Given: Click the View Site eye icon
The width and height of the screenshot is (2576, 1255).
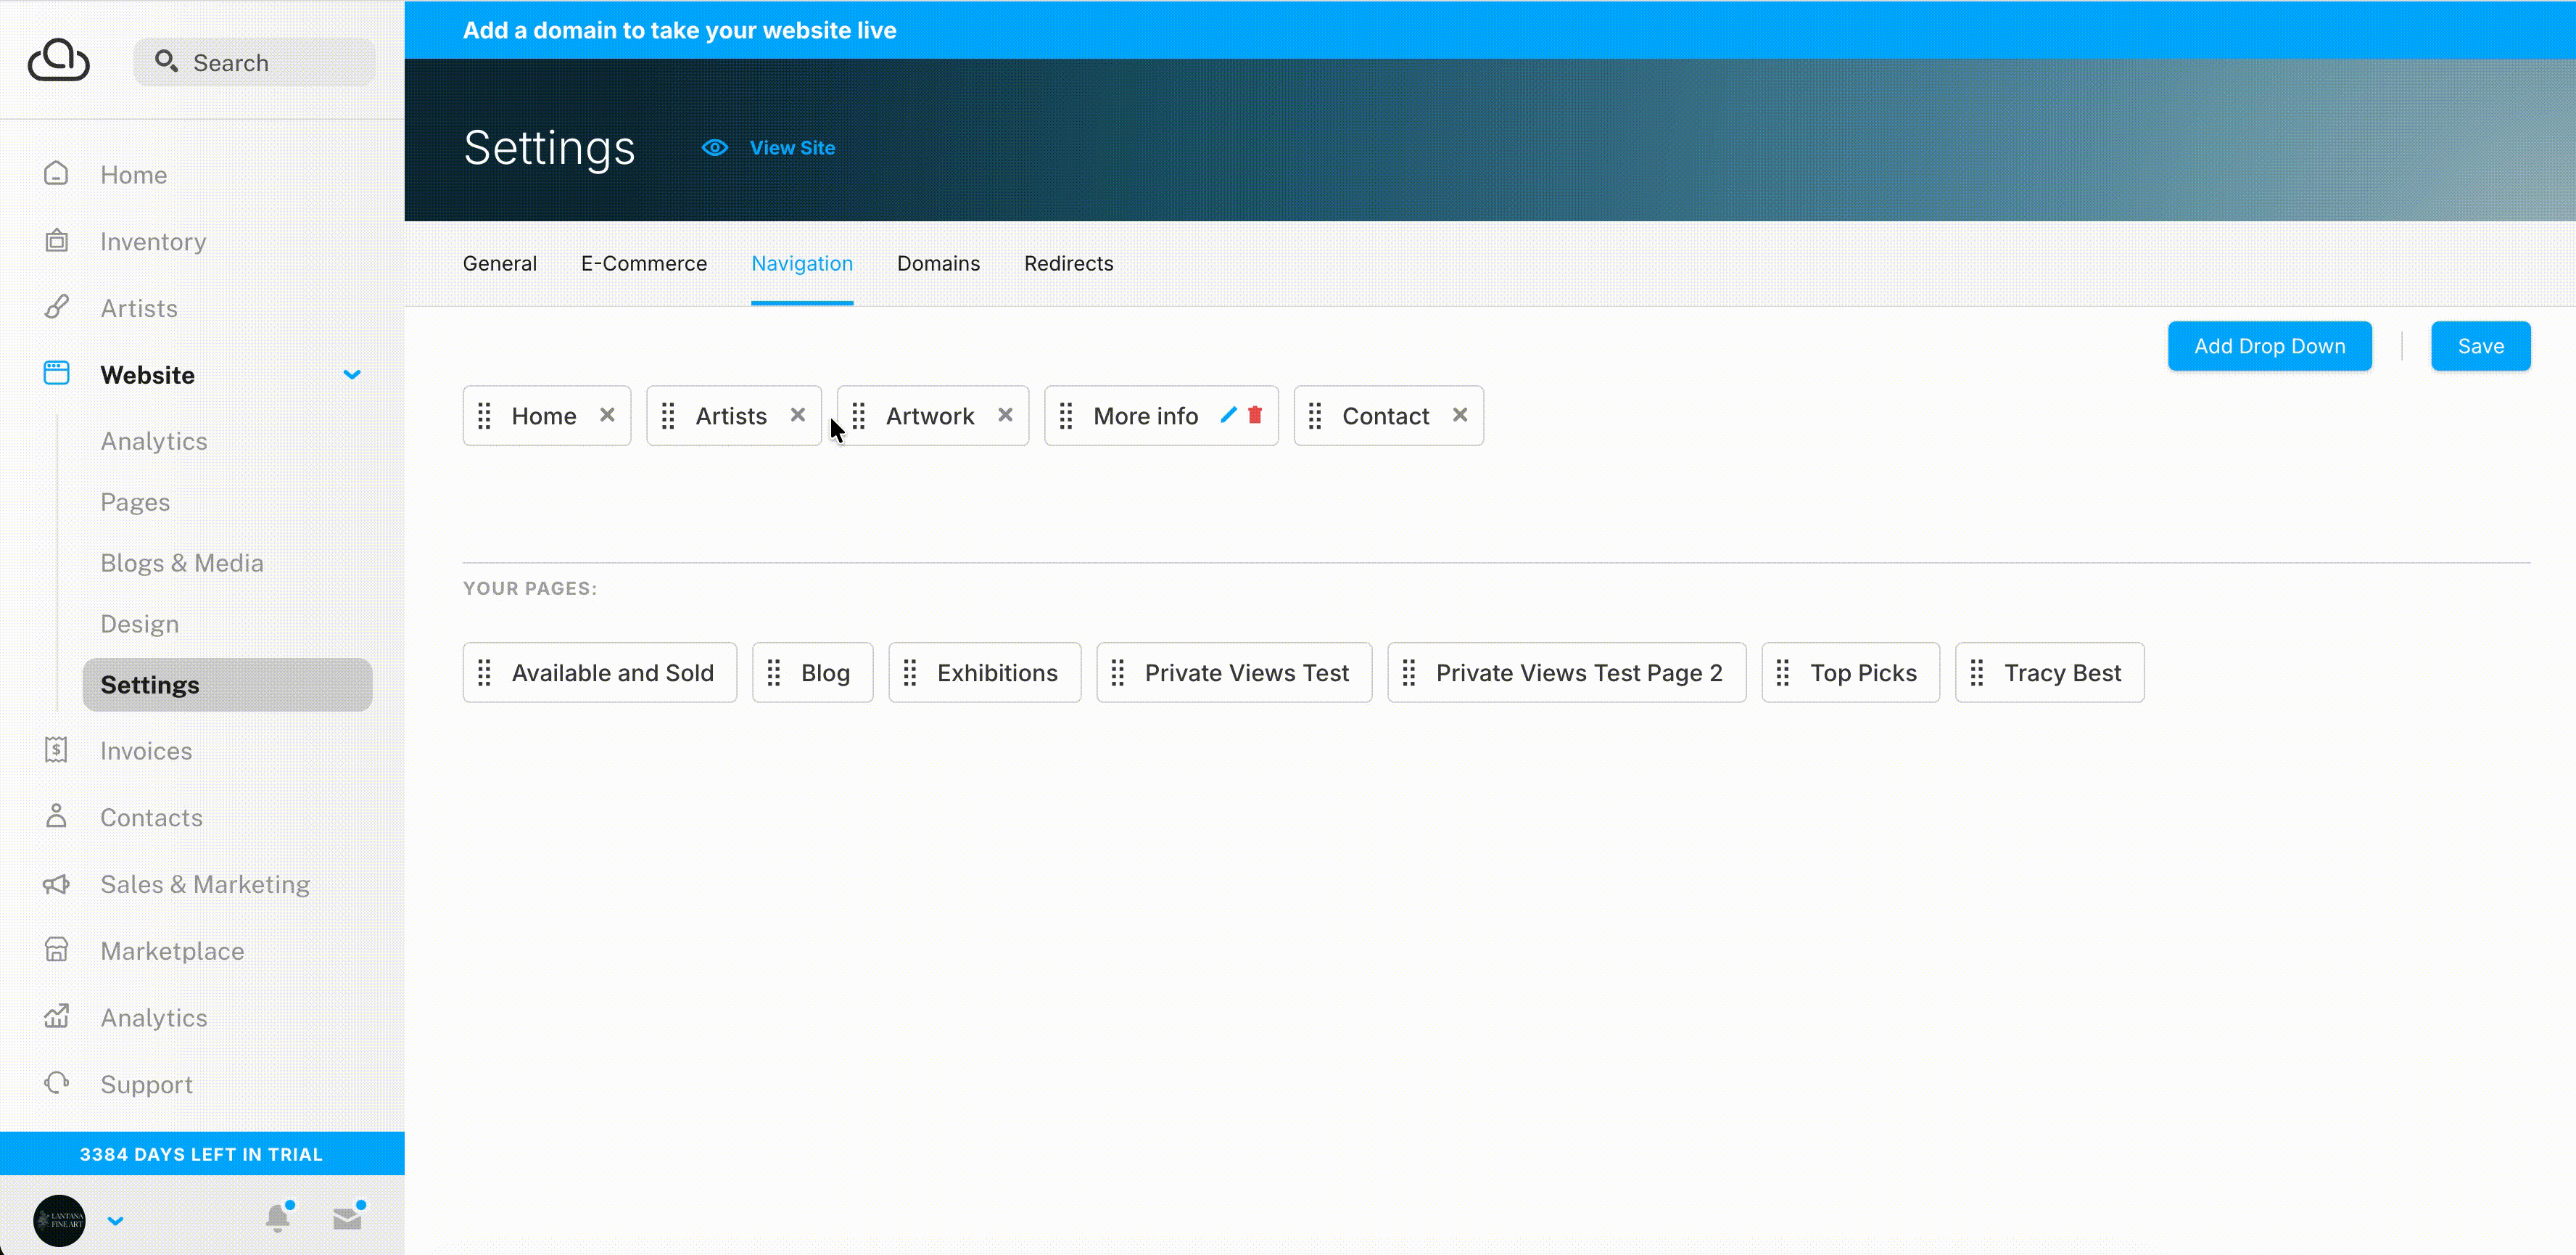Looking at the screenshot, I should [x=714, y=148].
